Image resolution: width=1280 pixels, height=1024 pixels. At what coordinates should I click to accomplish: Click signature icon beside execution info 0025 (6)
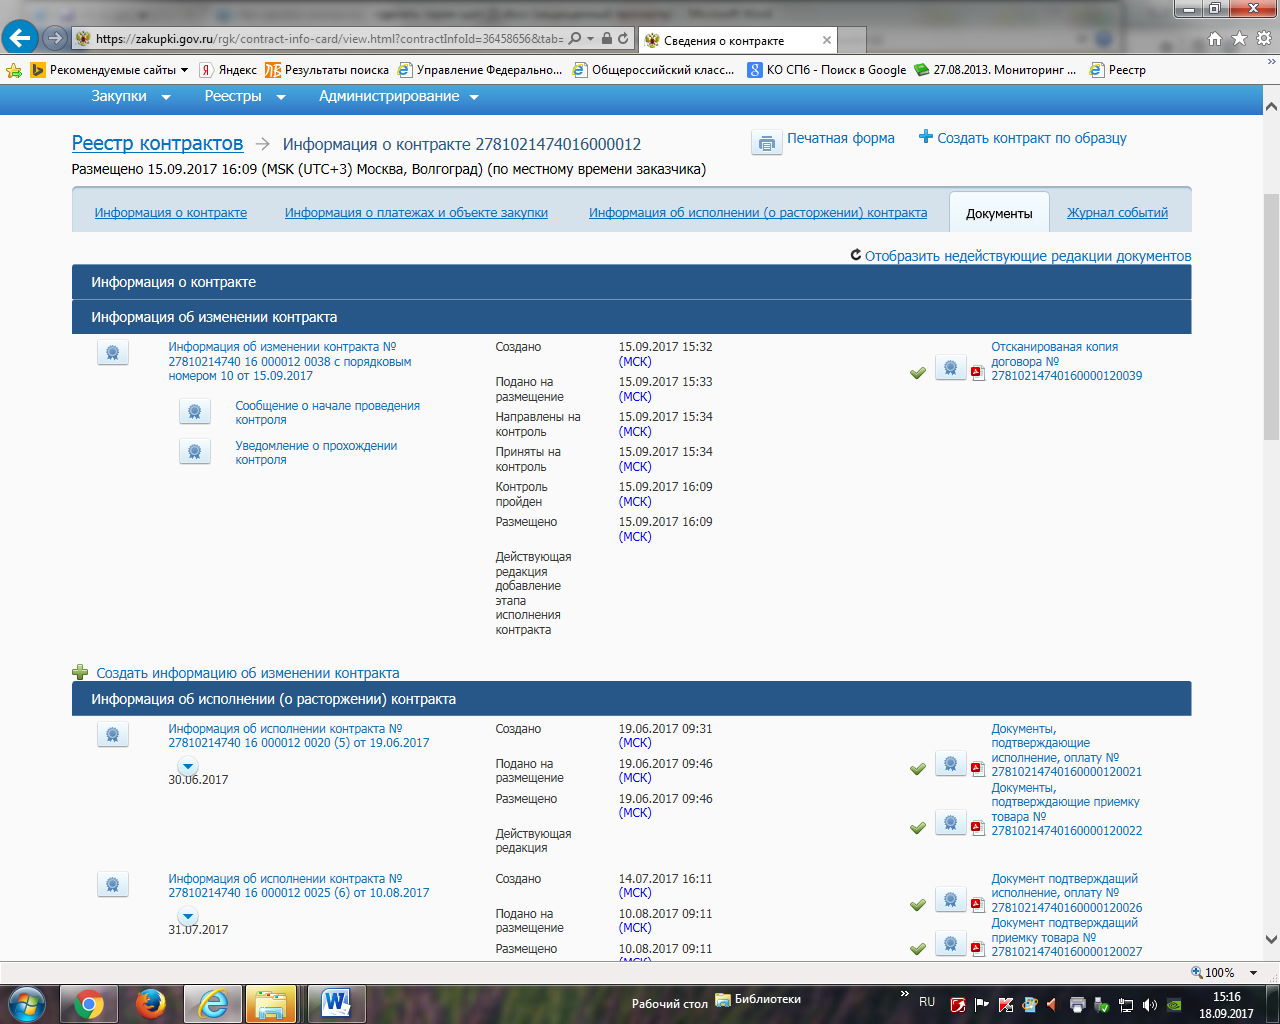[113, 884]
